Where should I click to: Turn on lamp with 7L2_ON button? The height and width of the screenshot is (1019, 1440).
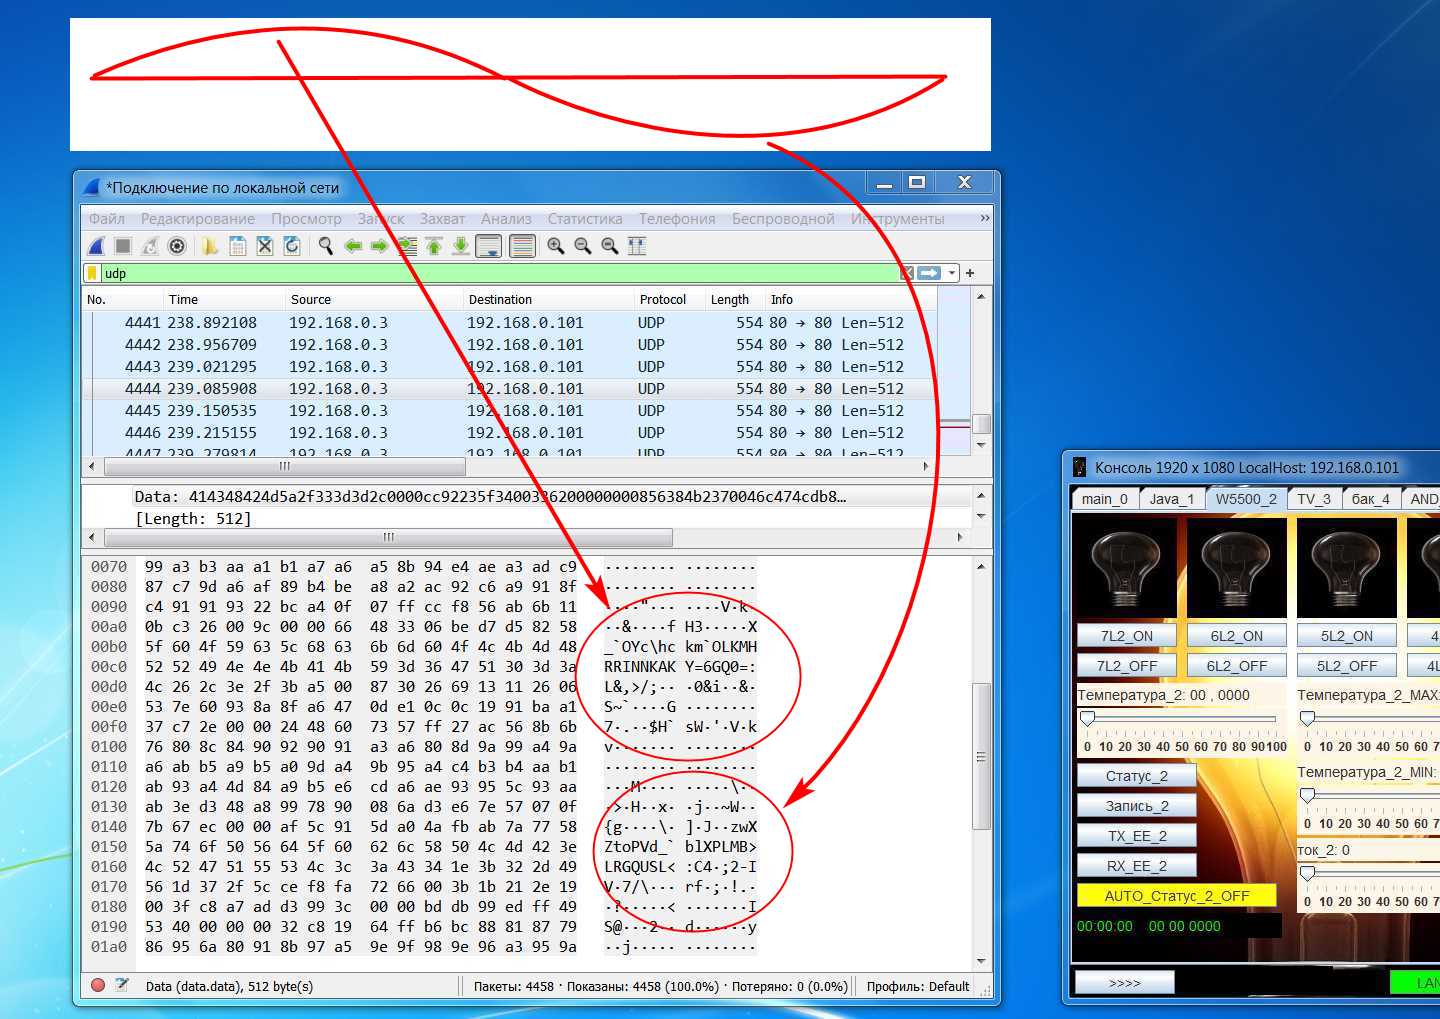(x=1127, y=635)
